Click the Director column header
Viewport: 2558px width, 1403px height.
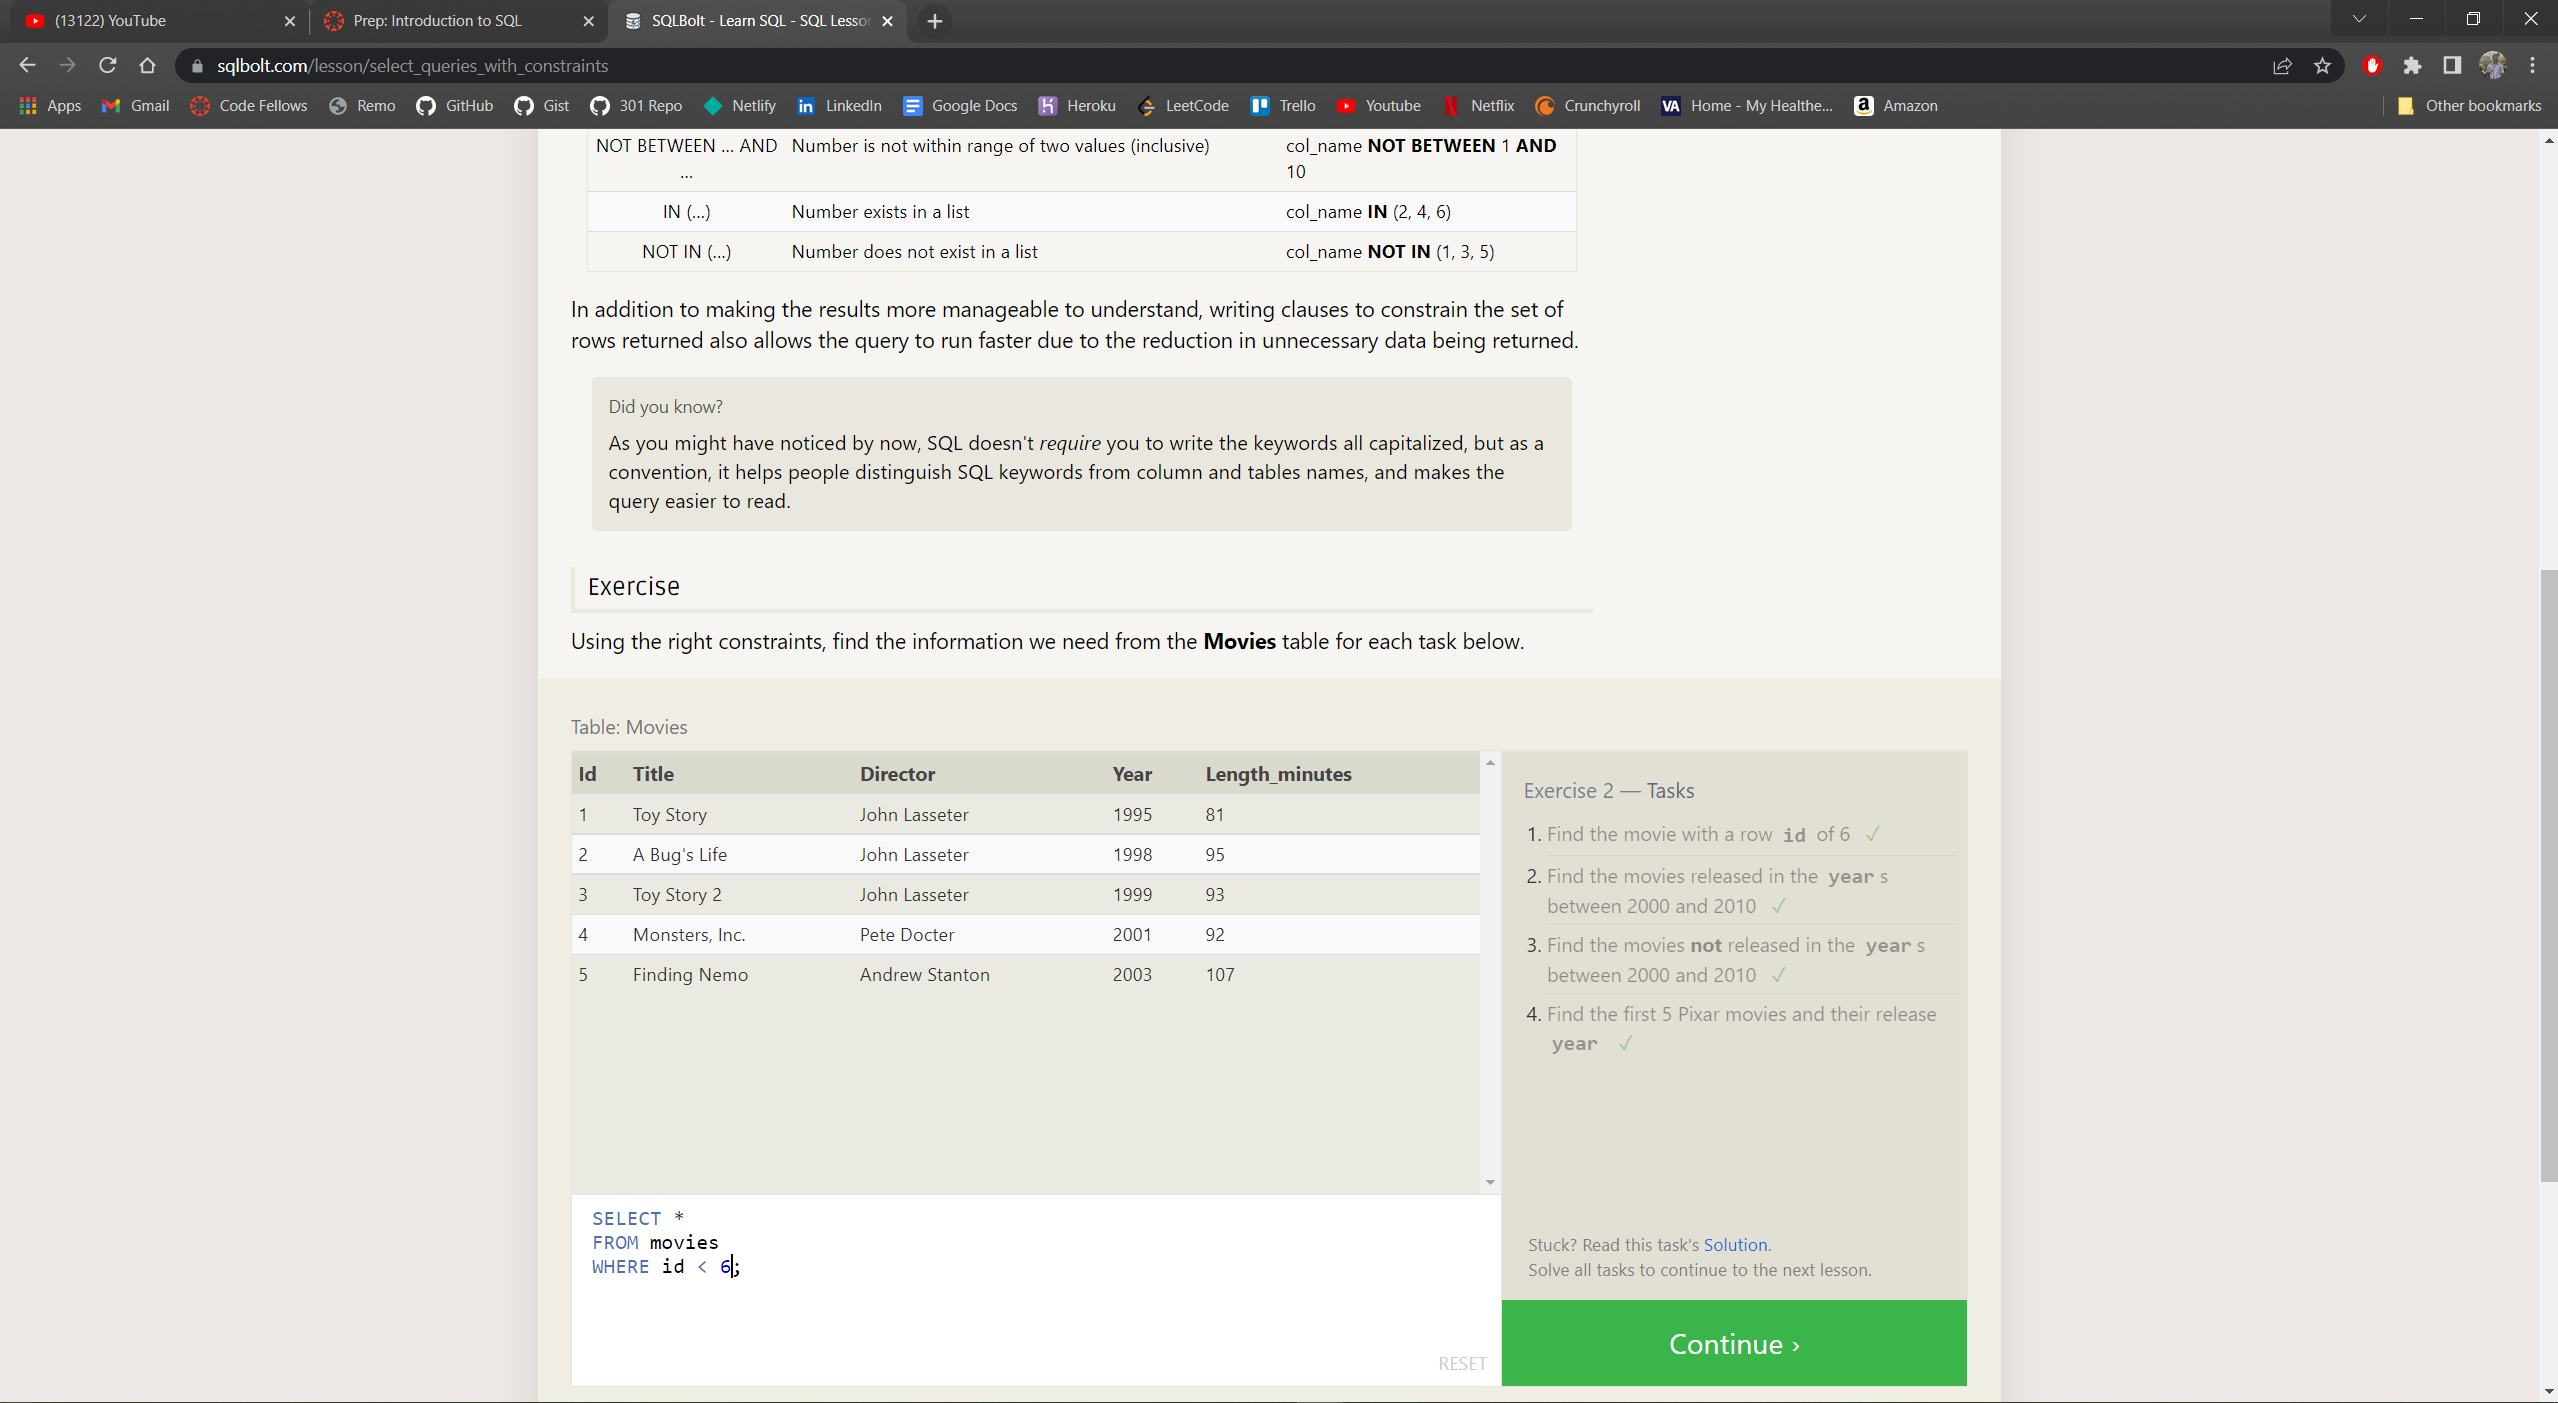click(897, 774)
